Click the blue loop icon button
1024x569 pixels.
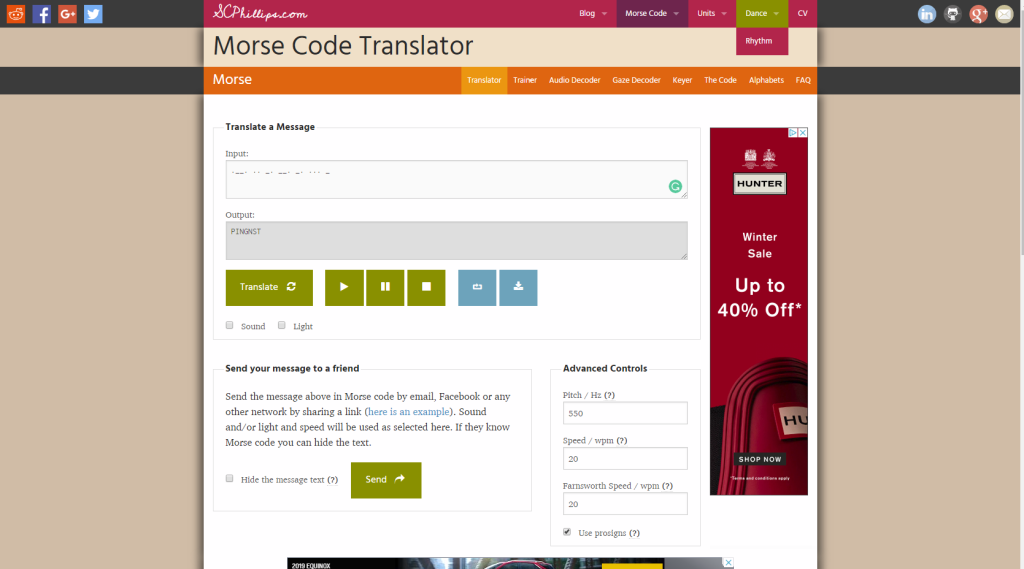coord(477,287)
